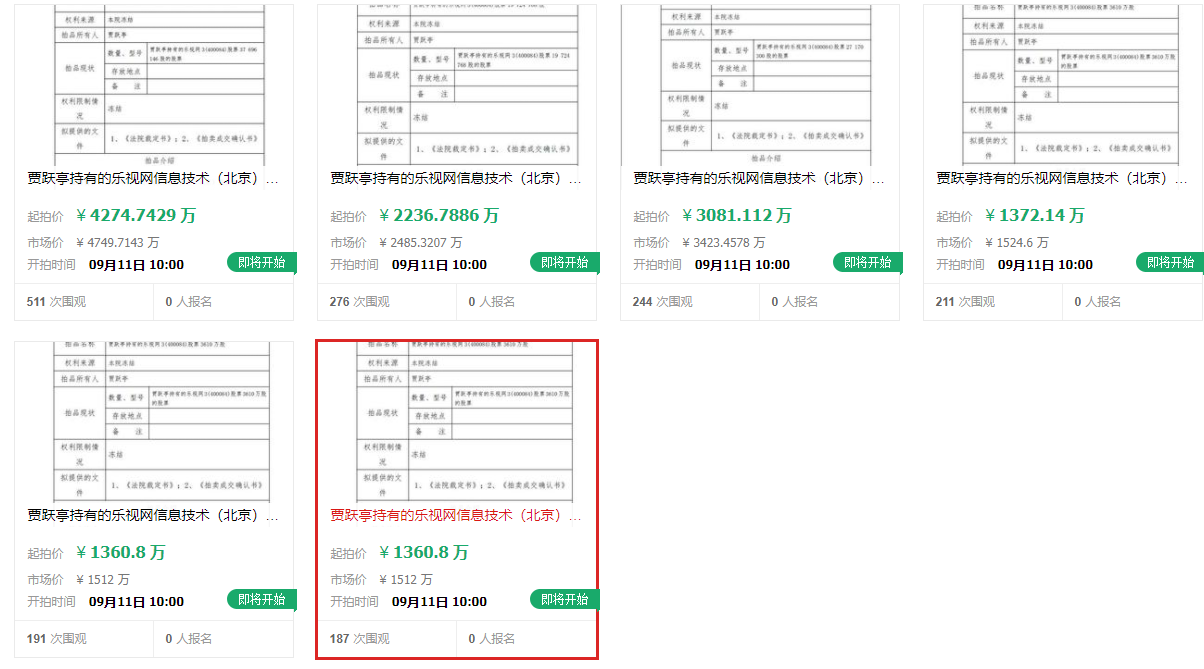The height and width of the screenshot is (669, 1204).
Task: Click market price ¥1512万 on the 187次围观 listing
Action: (x=406, y=580)
